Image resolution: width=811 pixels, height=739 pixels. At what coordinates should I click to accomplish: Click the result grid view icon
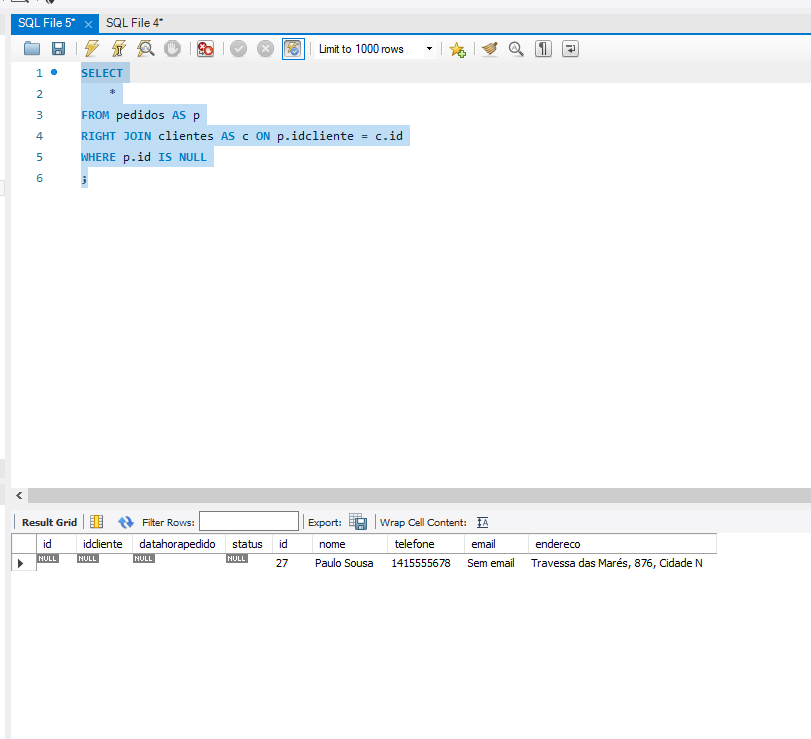click(x=97, y=522)
